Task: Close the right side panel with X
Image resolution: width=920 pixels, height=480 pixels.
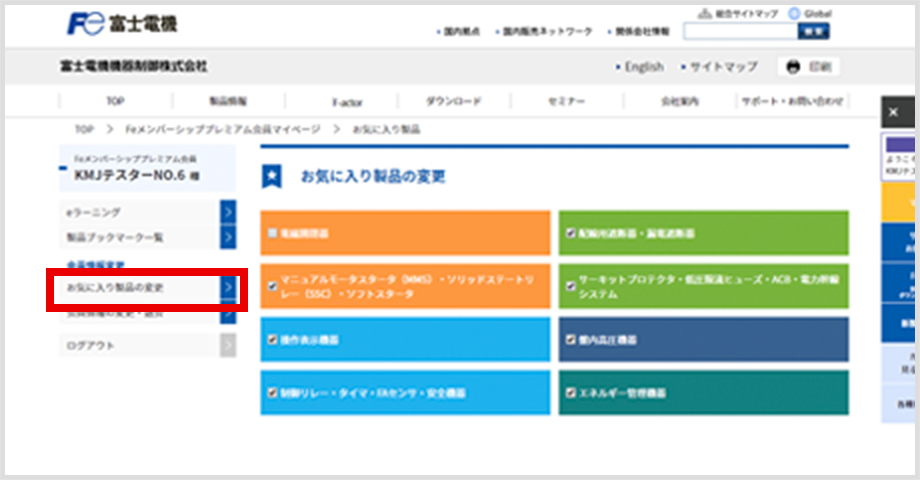Action: pos(893,112)
